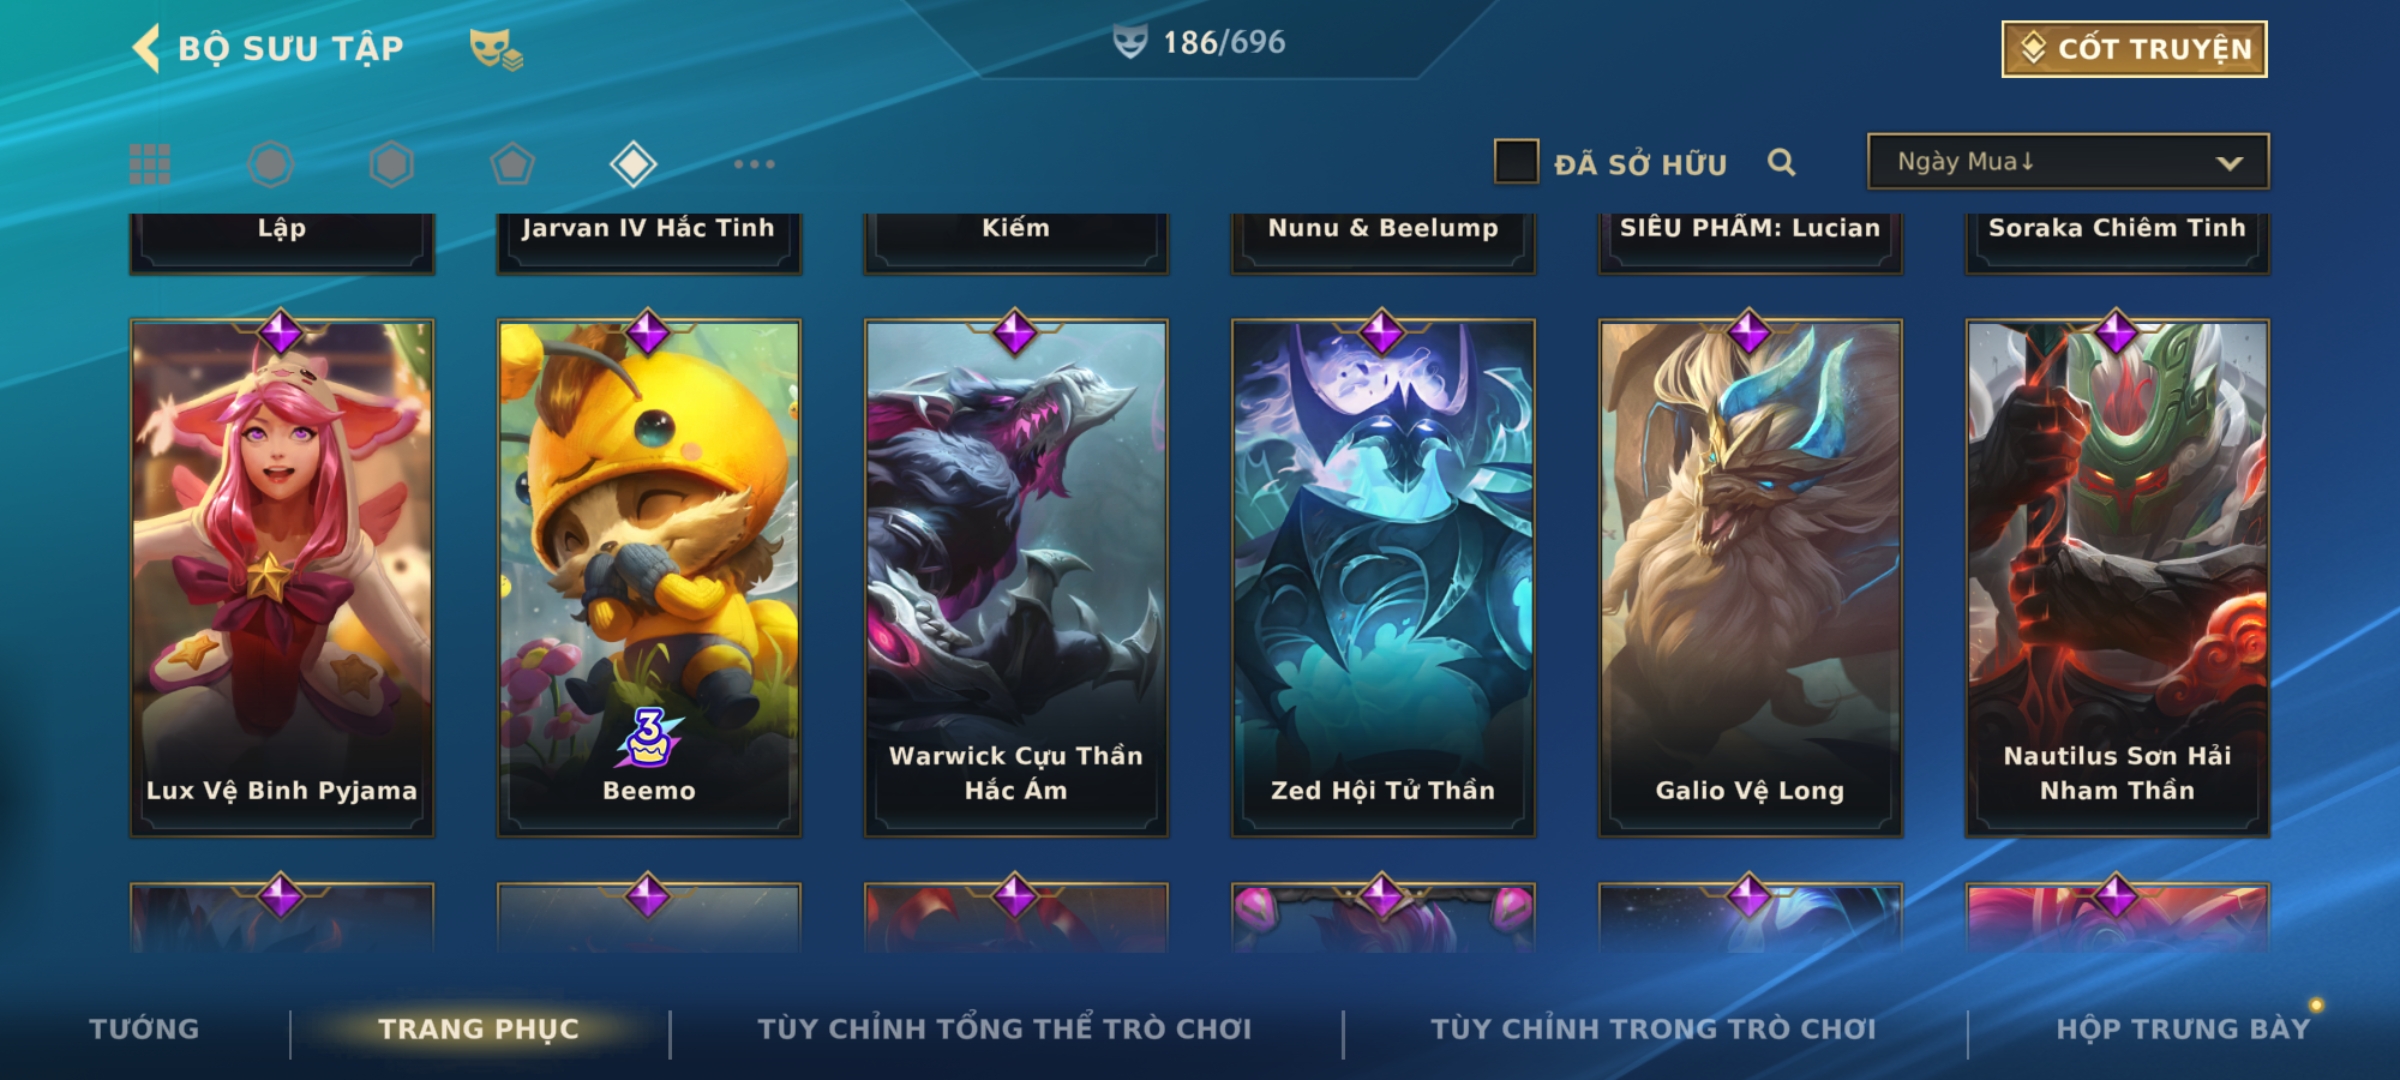Open skin search magnifier icon

(x=1781, y=162)
